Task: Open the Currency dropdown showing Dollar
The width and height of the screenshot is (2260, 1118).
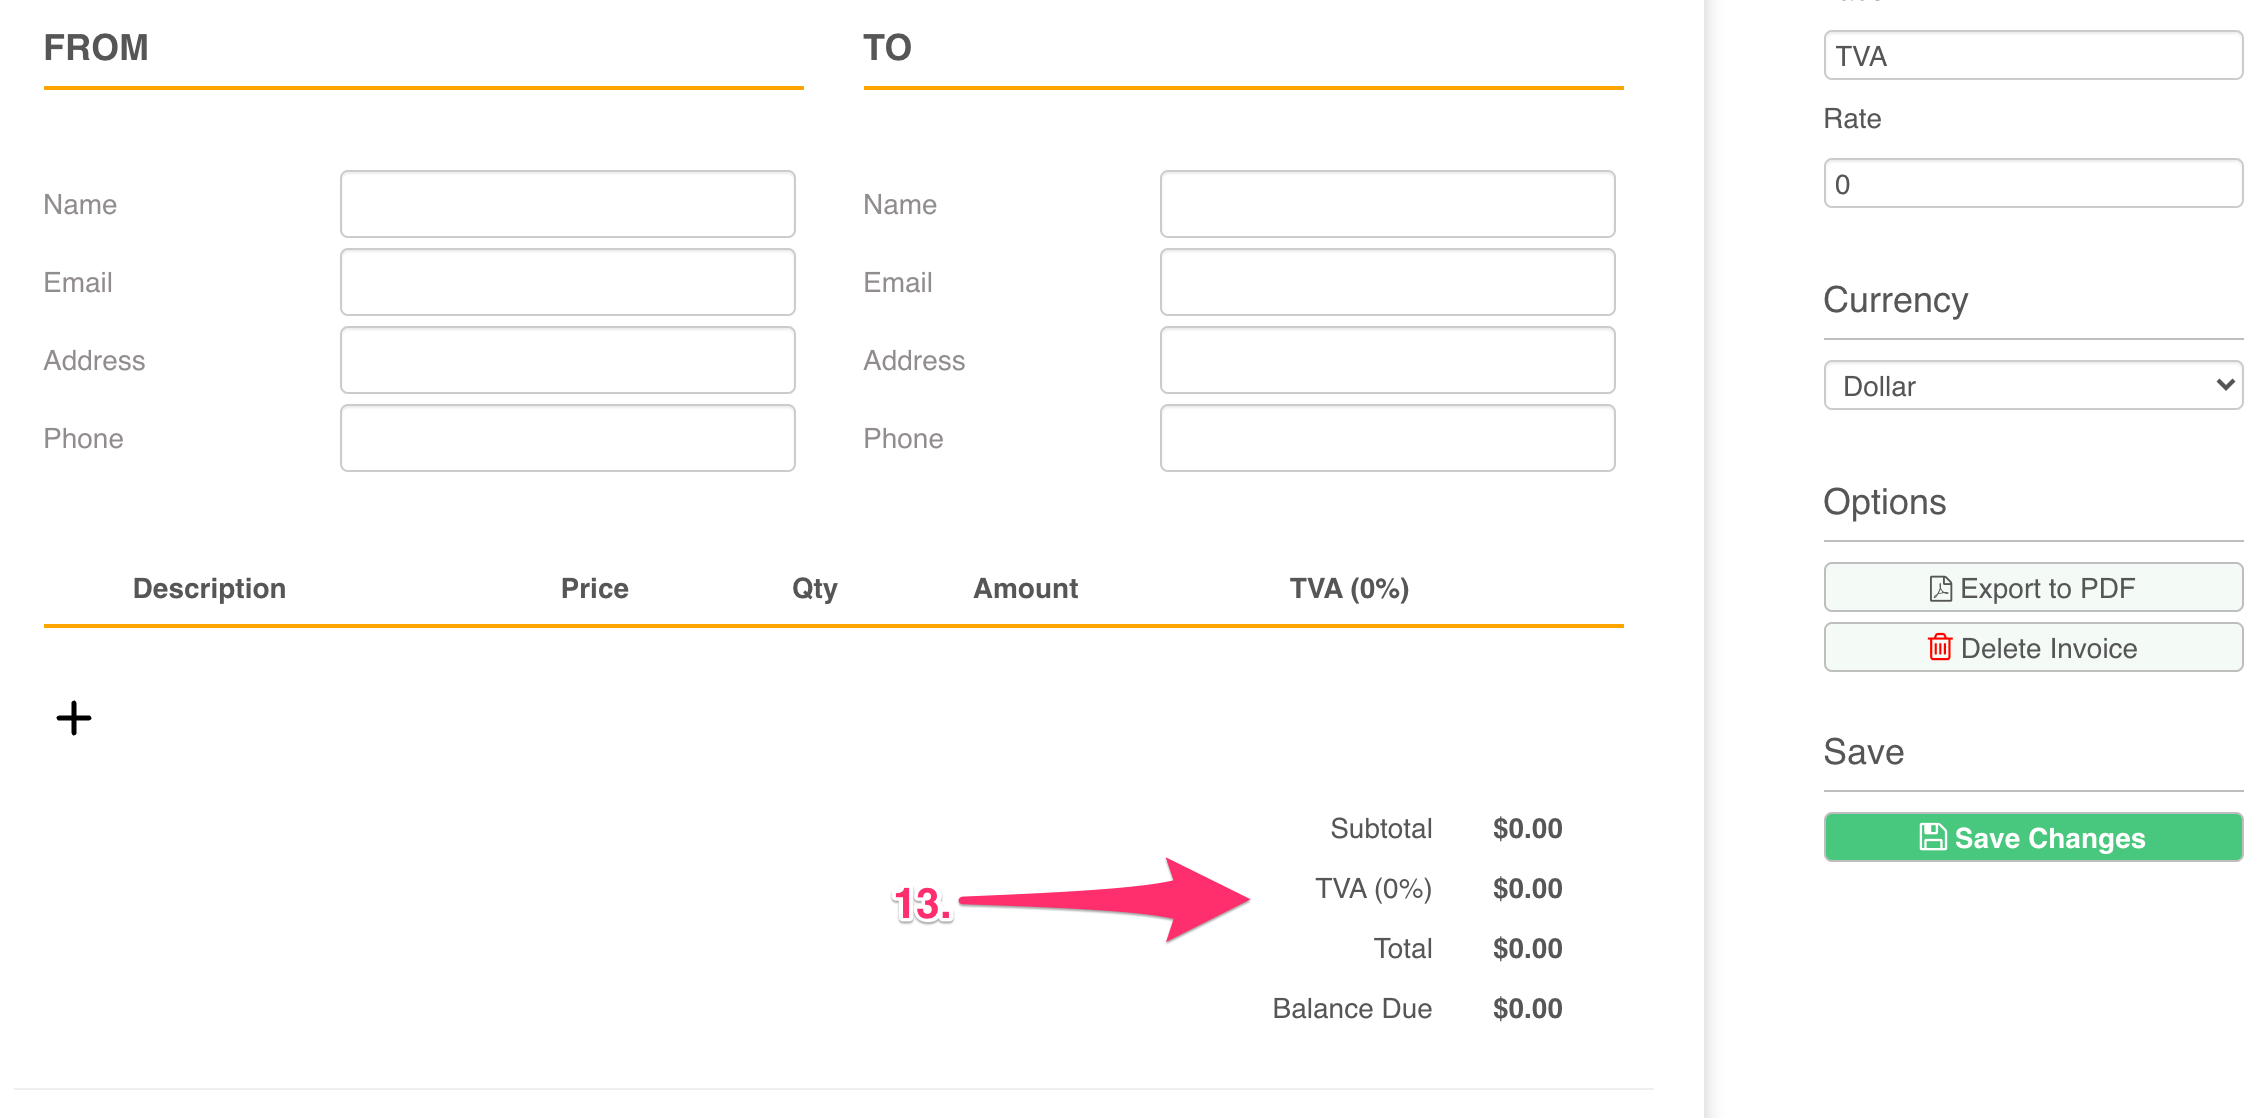Action: pyautogui.click(x=2033, y=386)
